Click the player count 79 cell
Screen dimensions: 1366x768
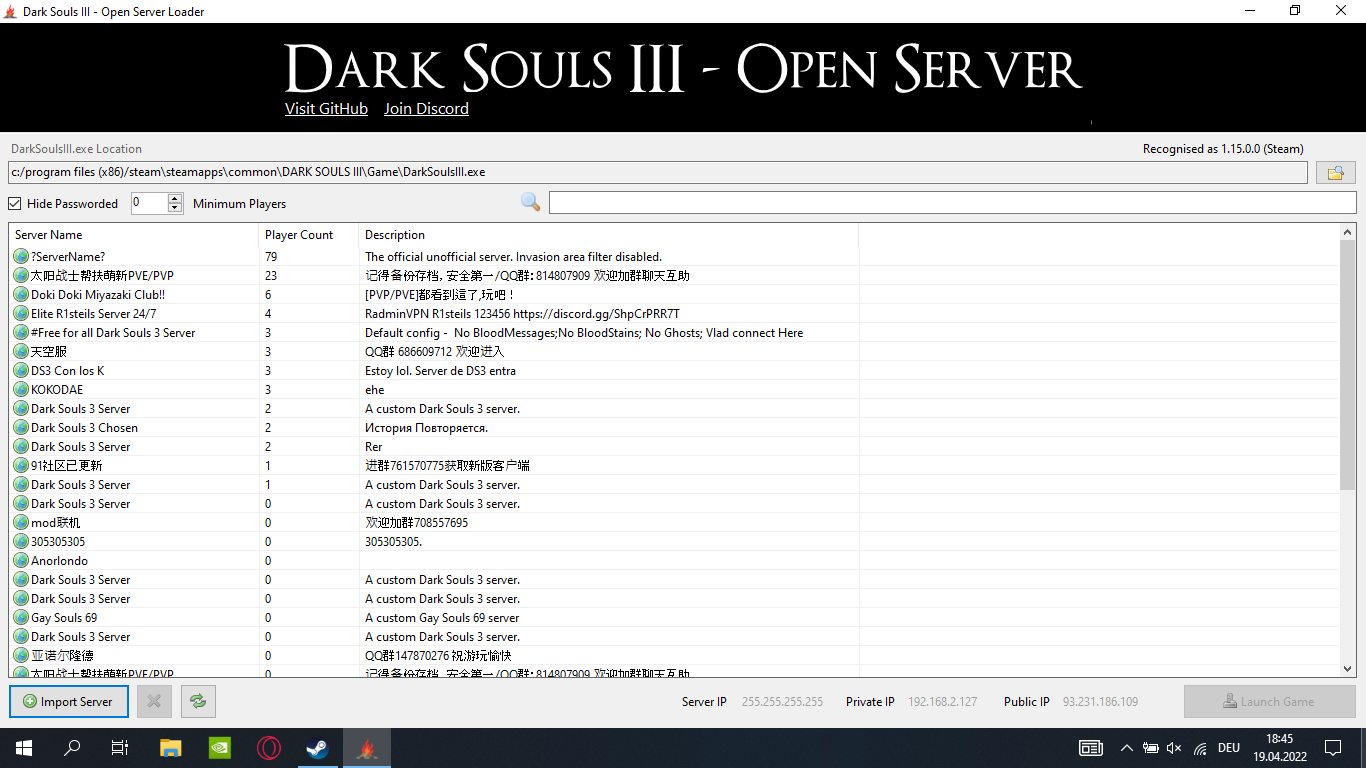tap(271, 257)
